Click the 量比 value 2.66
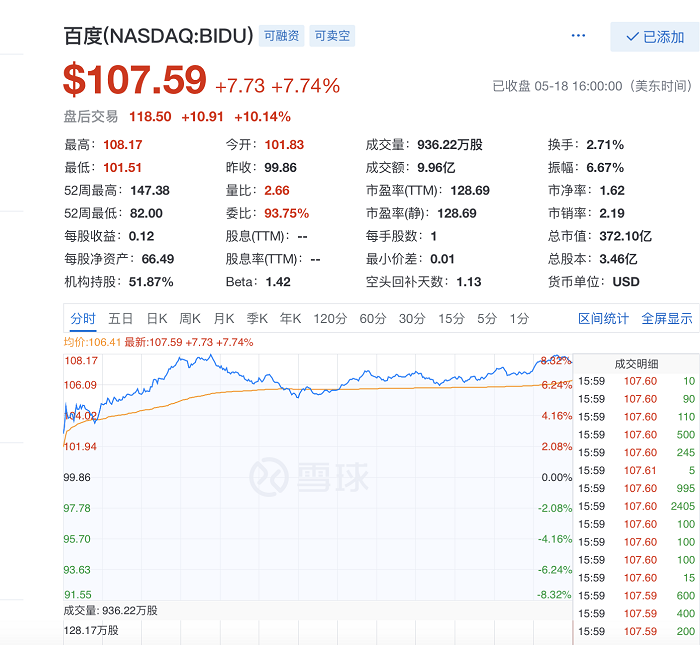 coord(277,191)
